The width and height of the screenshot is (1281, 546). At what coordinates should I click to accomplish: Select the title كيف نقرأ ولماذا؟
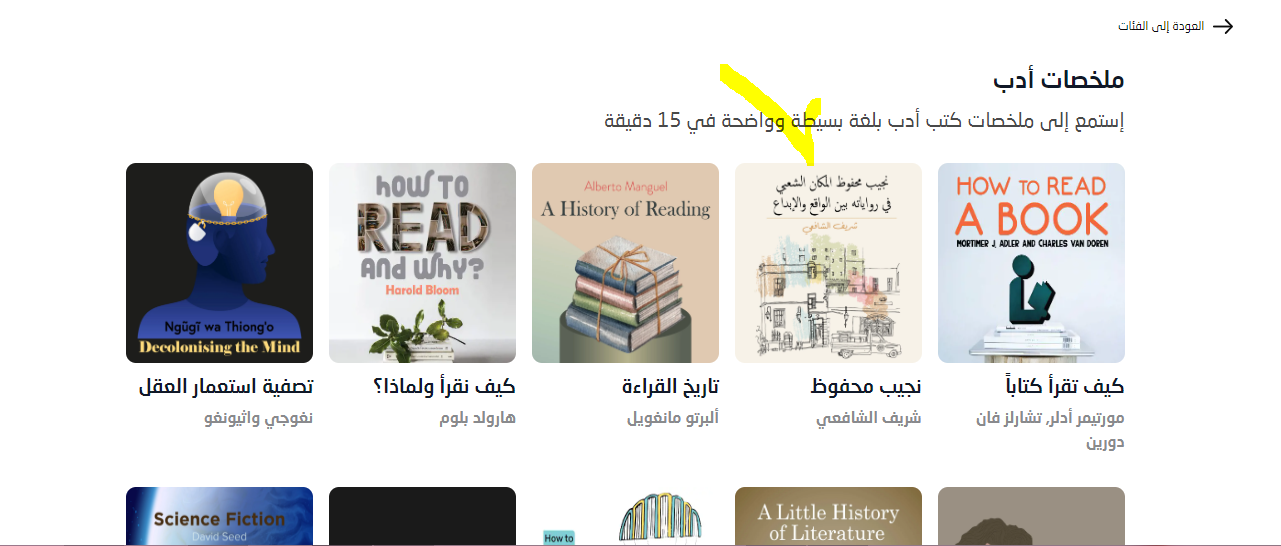(x=444, y=387)
